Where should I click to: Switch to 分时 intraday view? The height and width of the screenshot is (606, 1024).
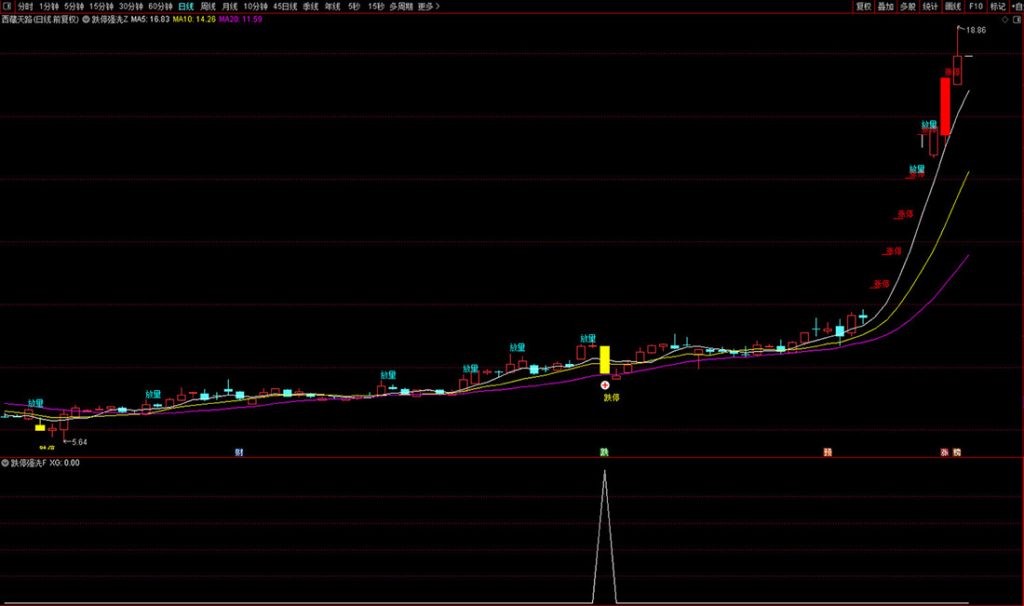tap(25, 6)
